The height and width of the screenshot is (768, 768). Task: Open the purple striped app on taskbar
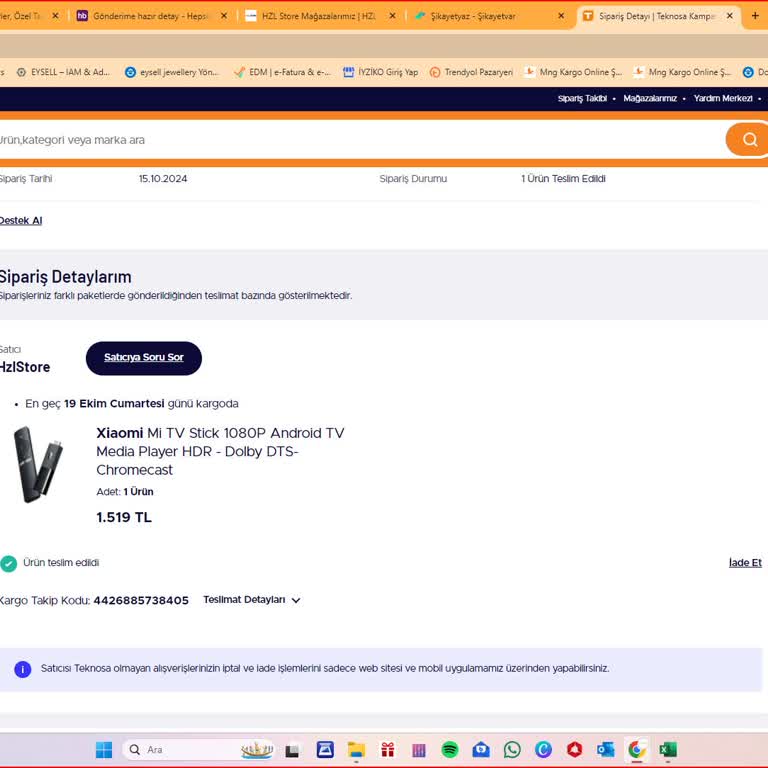(x=419, y=749)
